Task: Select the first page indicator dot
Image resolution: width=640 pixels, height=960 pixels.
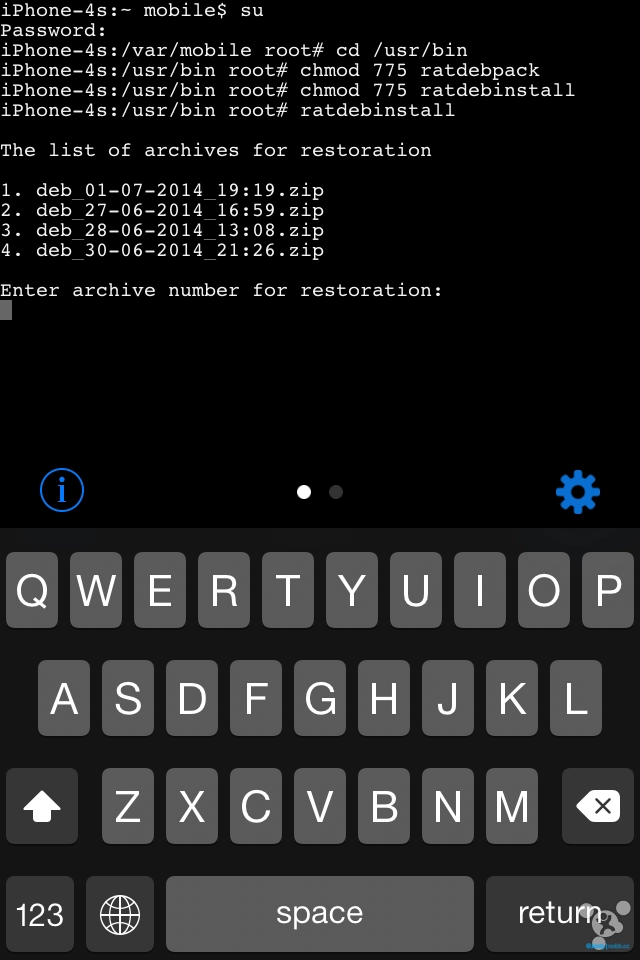Action: 304,492
